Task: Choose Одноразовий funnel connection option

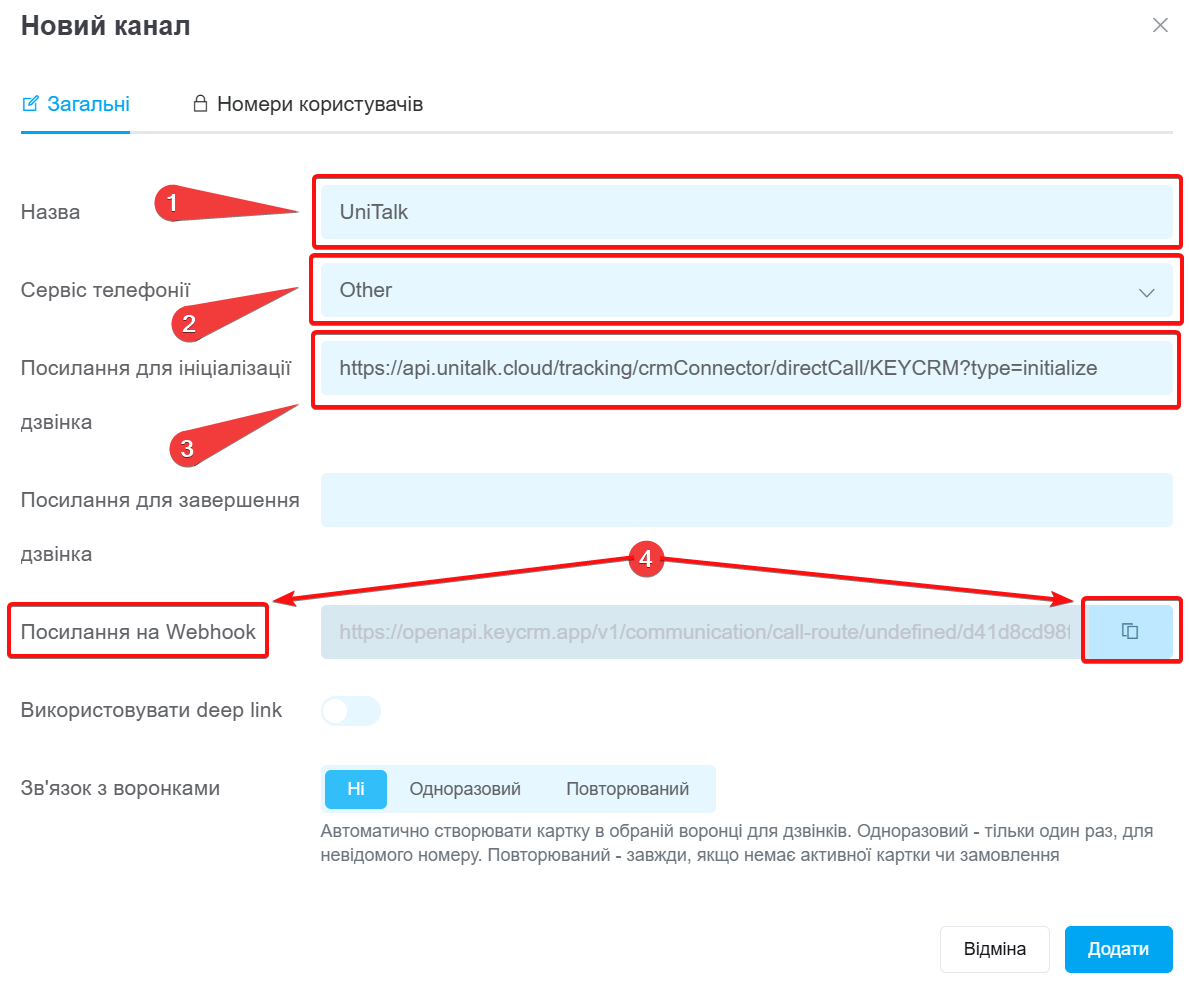Action: pos(465,789)
